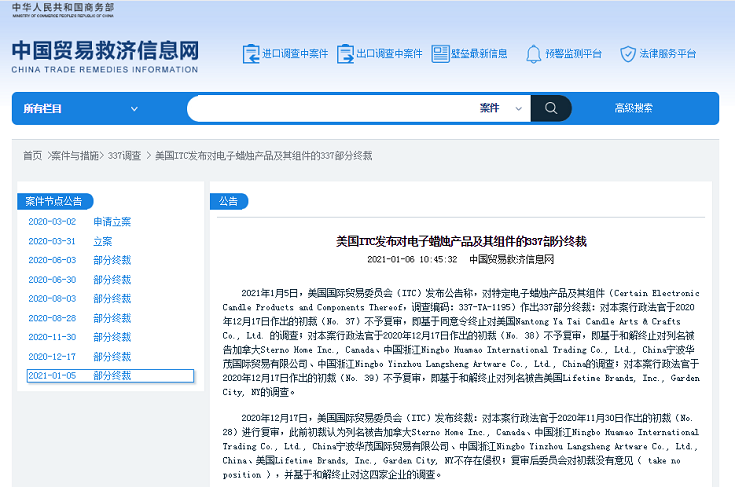735x487 pixels.
Task: Open 2020-06-03 部分终裁 entry
Action: pyautogui.click(x=80, y=260)
